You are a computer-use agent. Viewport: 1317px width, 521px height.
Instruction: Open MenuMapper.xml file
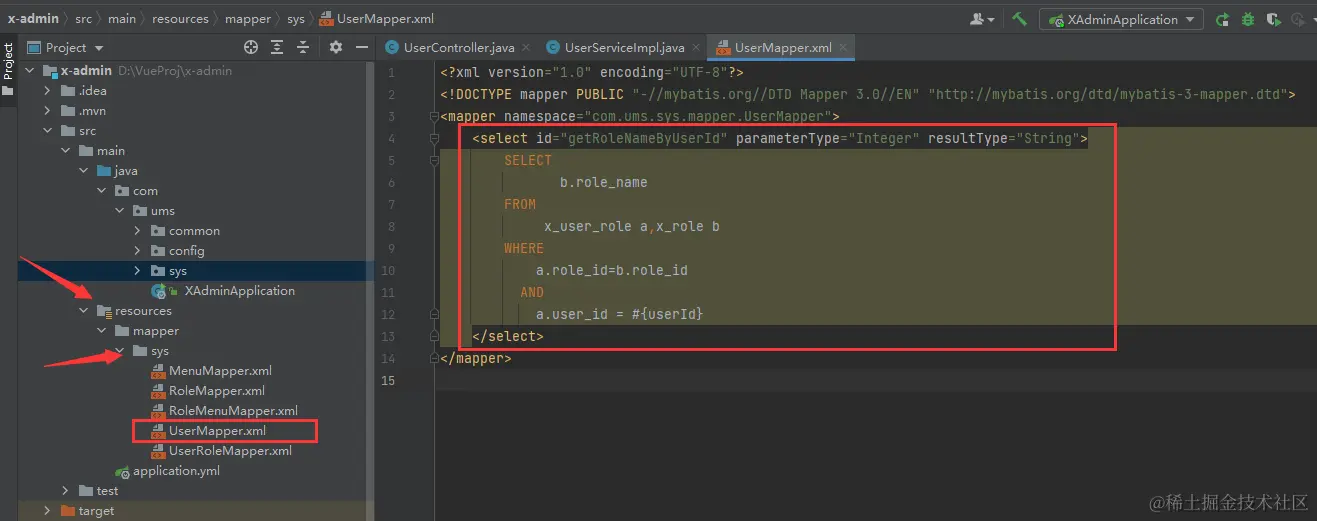point(212,371)
